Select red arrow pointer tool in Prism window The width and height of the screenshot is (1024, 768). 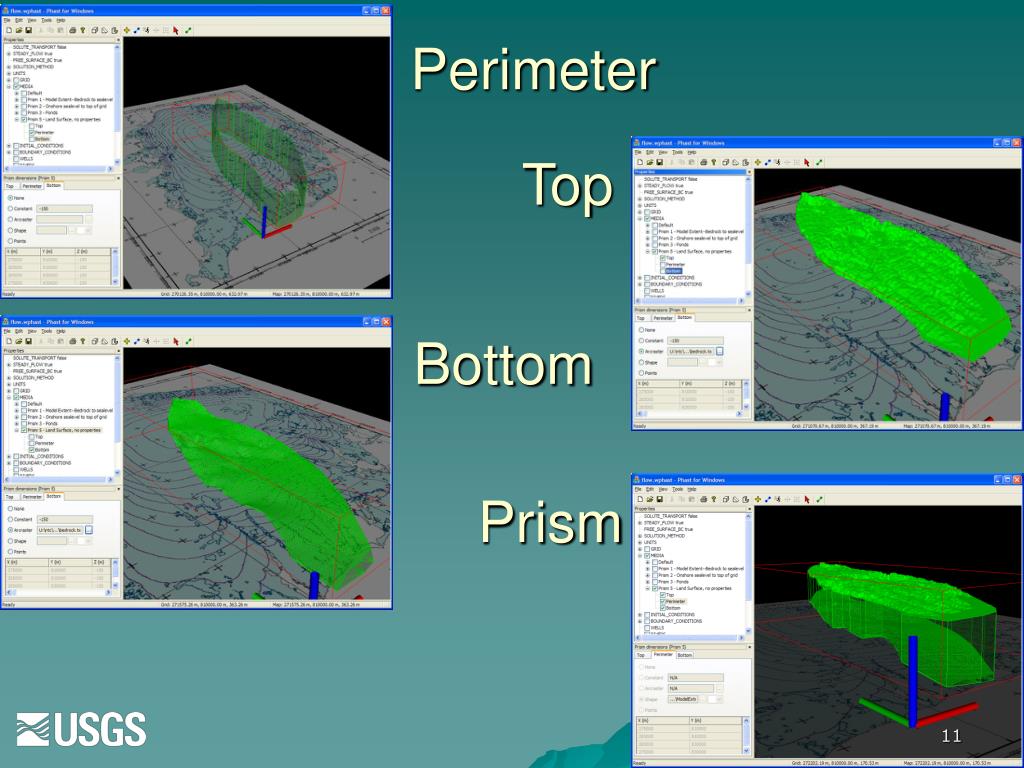coord(807,500)
